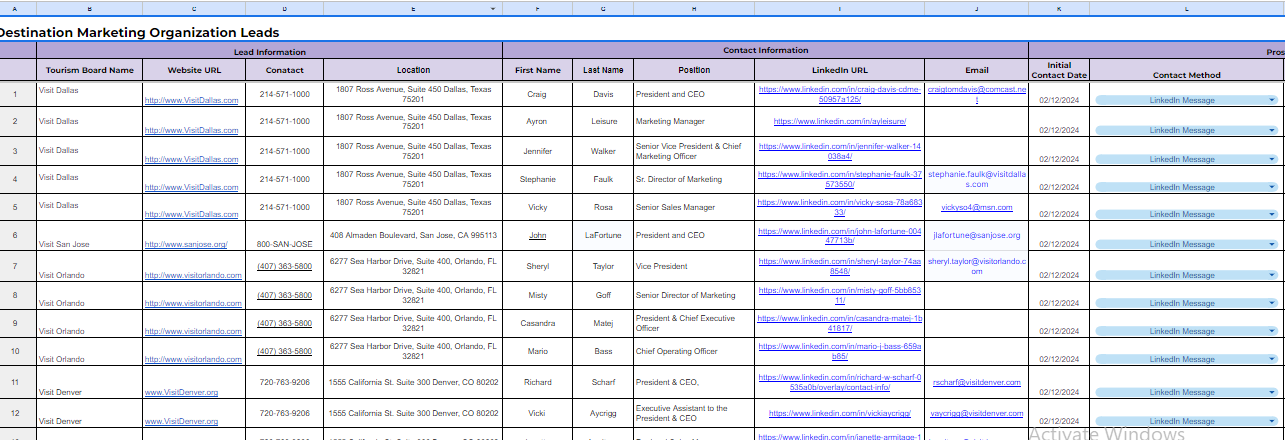The height and width of the screenshot is (440, 1285).
Task: Click the 'Position' header cell
Action: 694,70
